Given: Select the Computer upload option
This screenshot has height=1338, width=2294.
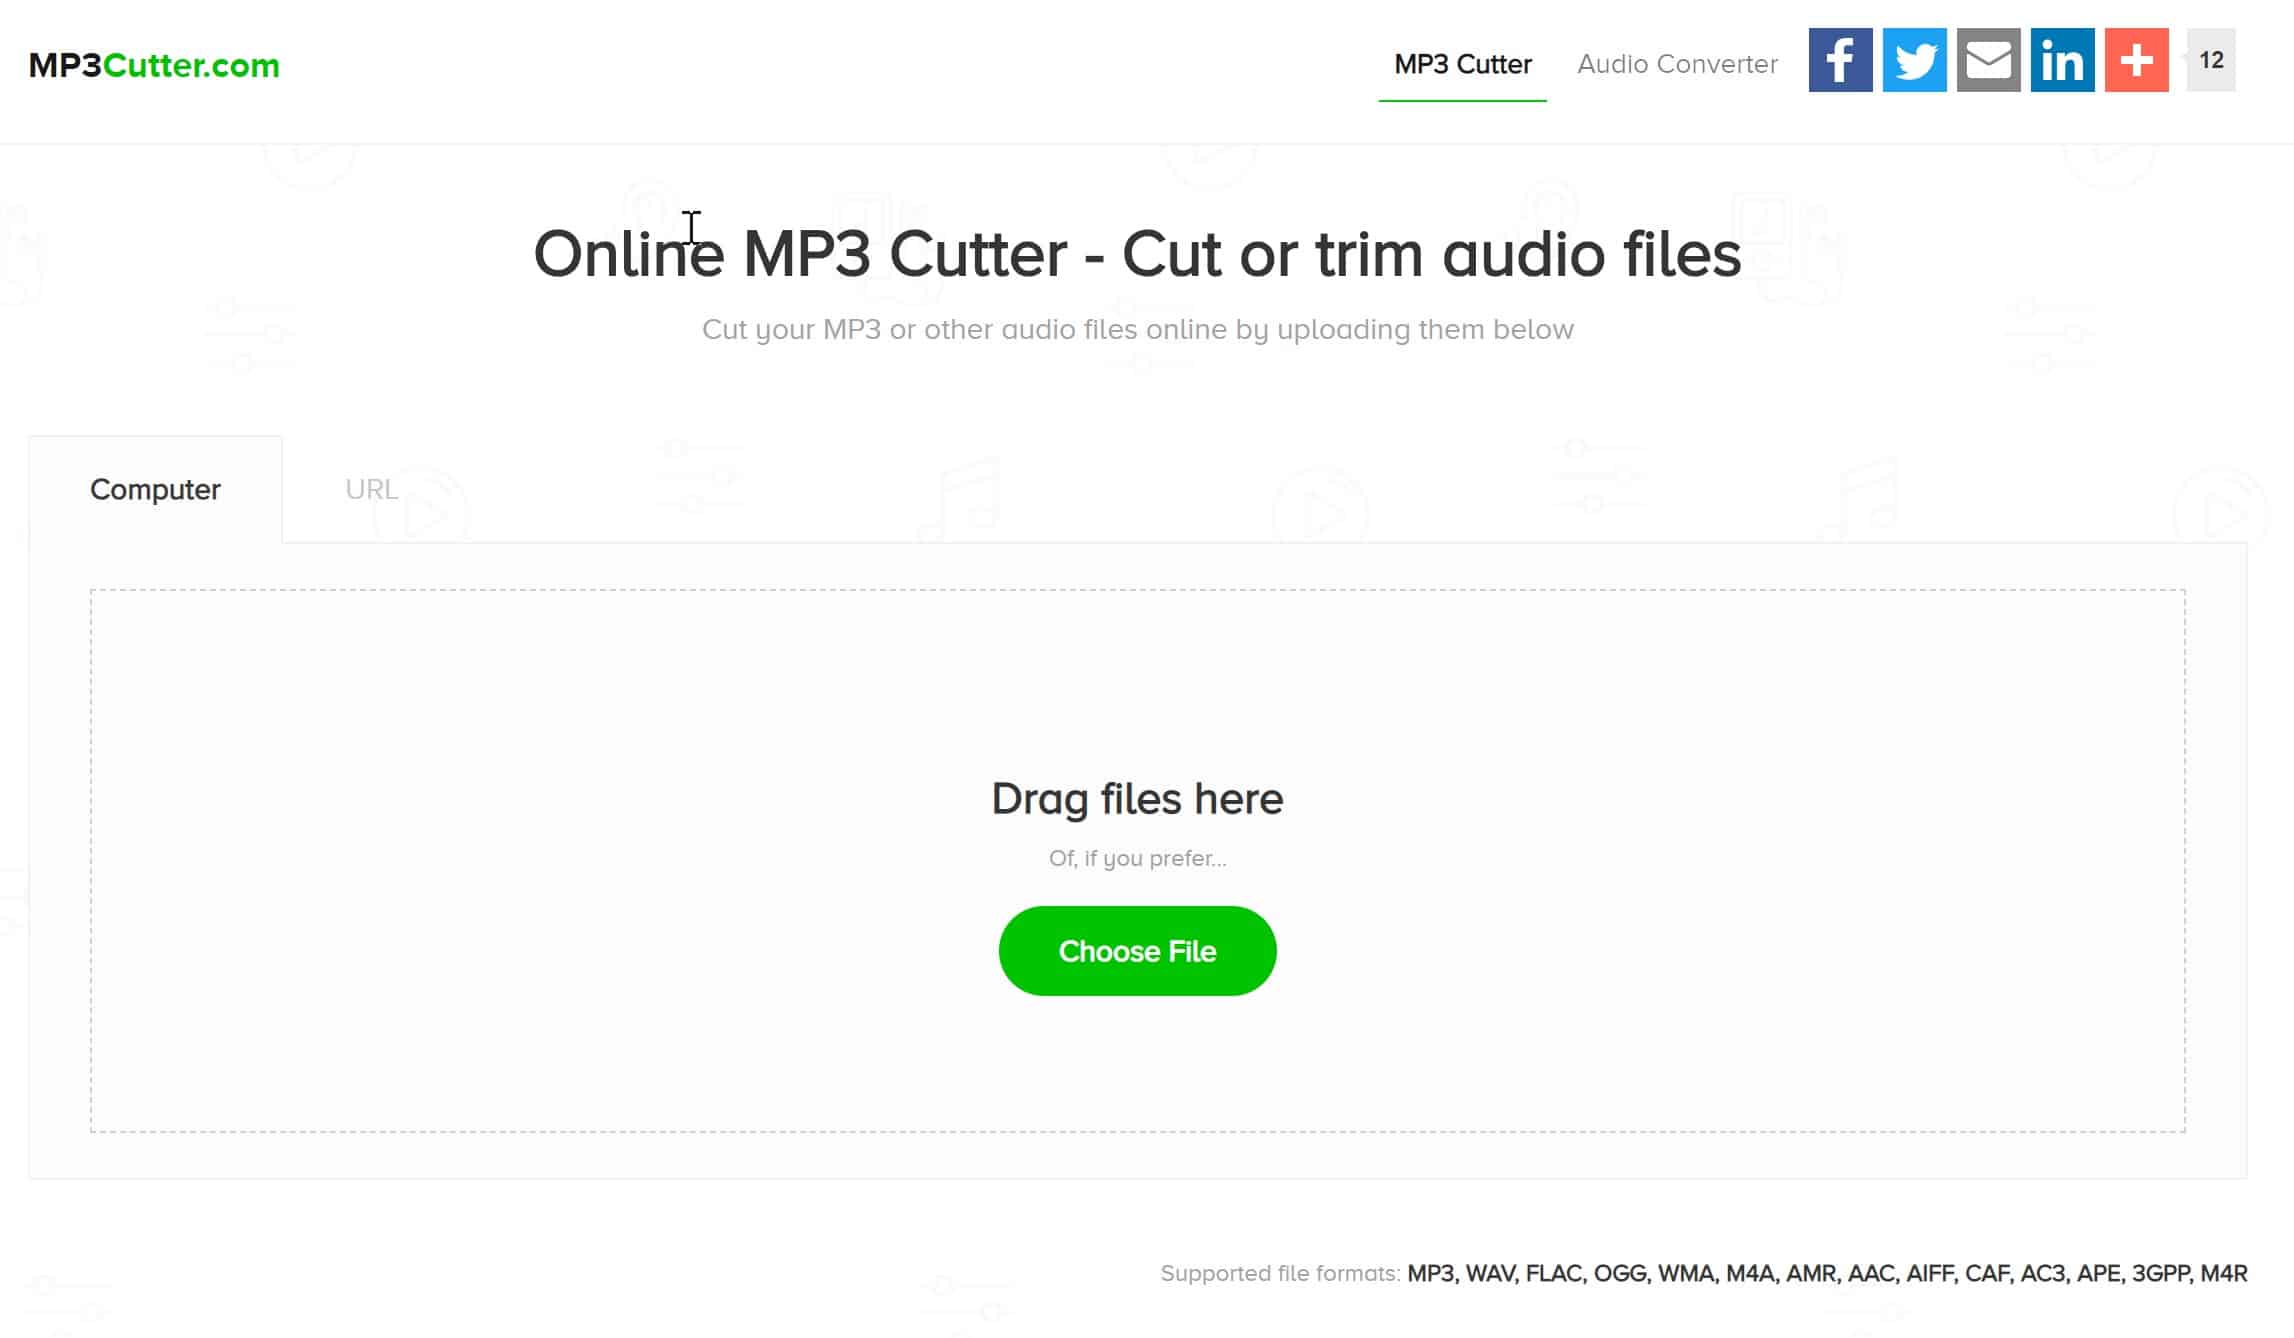Looking at the screenshot, I should tap(154, 489).
